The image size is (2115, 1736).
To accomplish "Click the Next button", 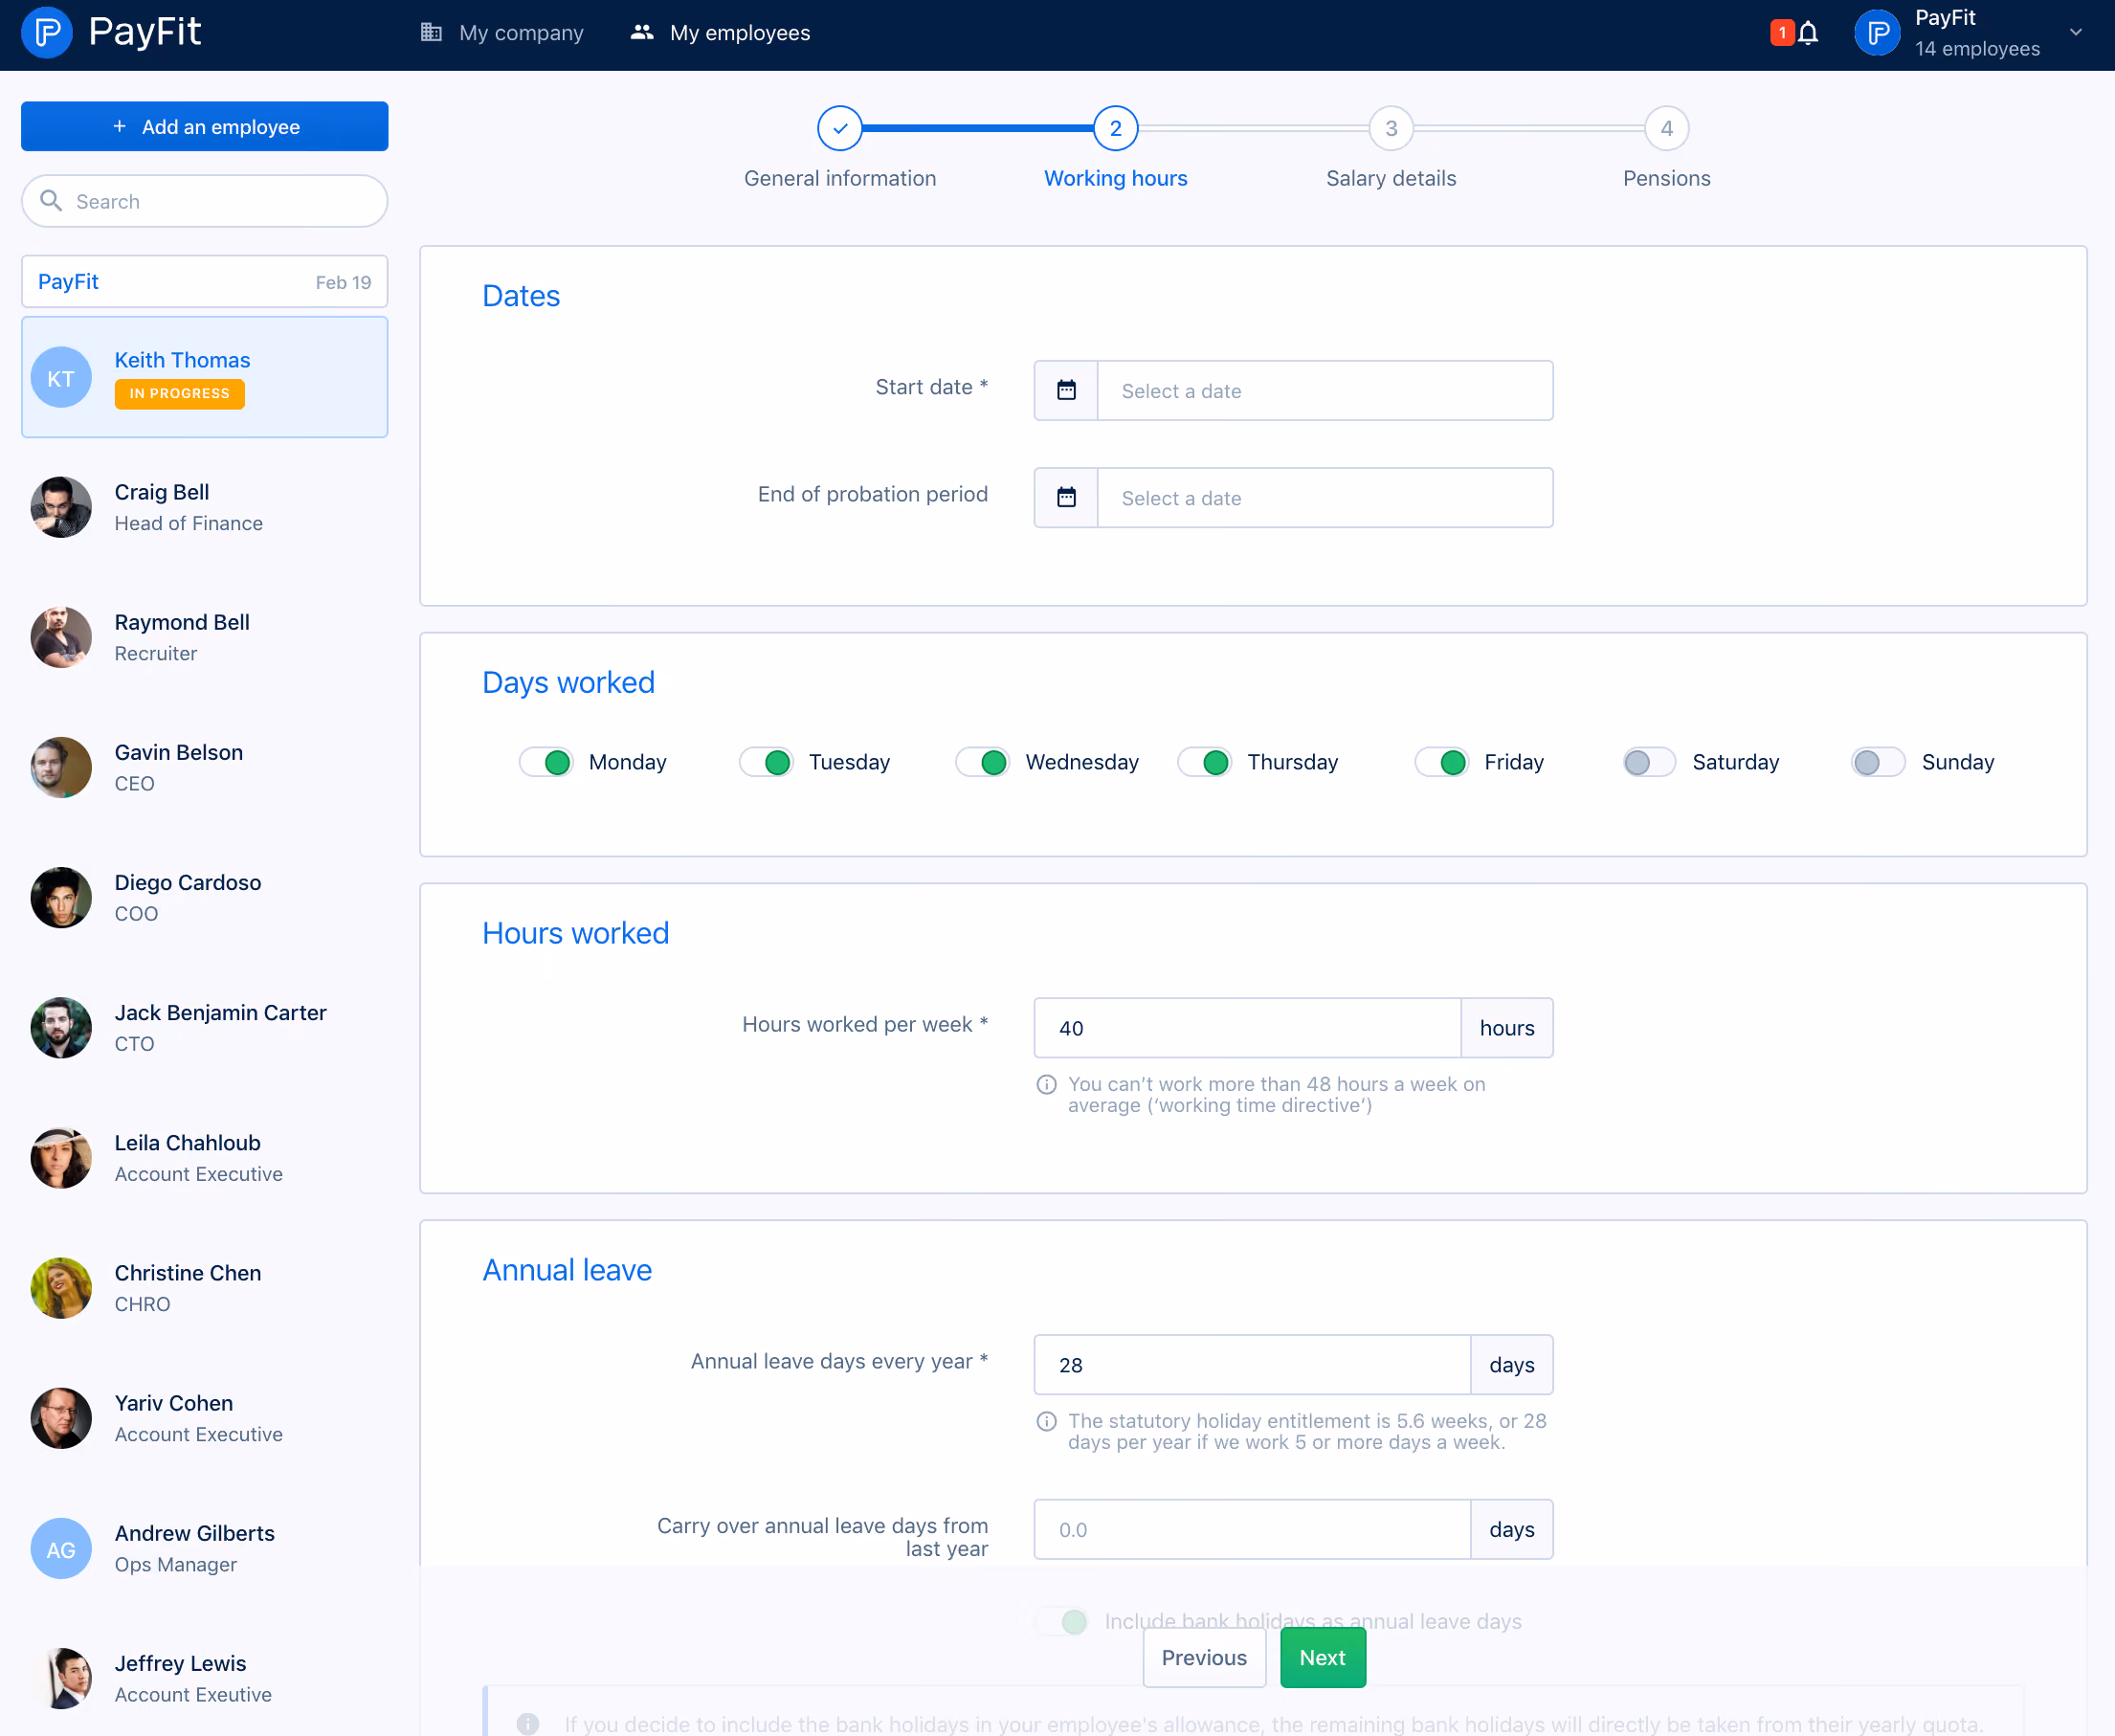I will coord(1322,1657).
